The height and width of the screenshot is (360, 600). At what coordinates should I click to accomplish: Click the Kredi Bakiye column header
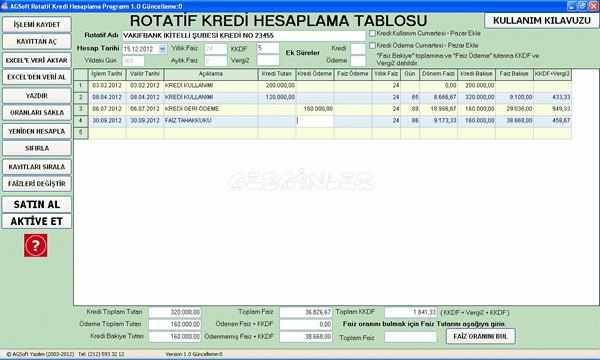tap(476, 74)
